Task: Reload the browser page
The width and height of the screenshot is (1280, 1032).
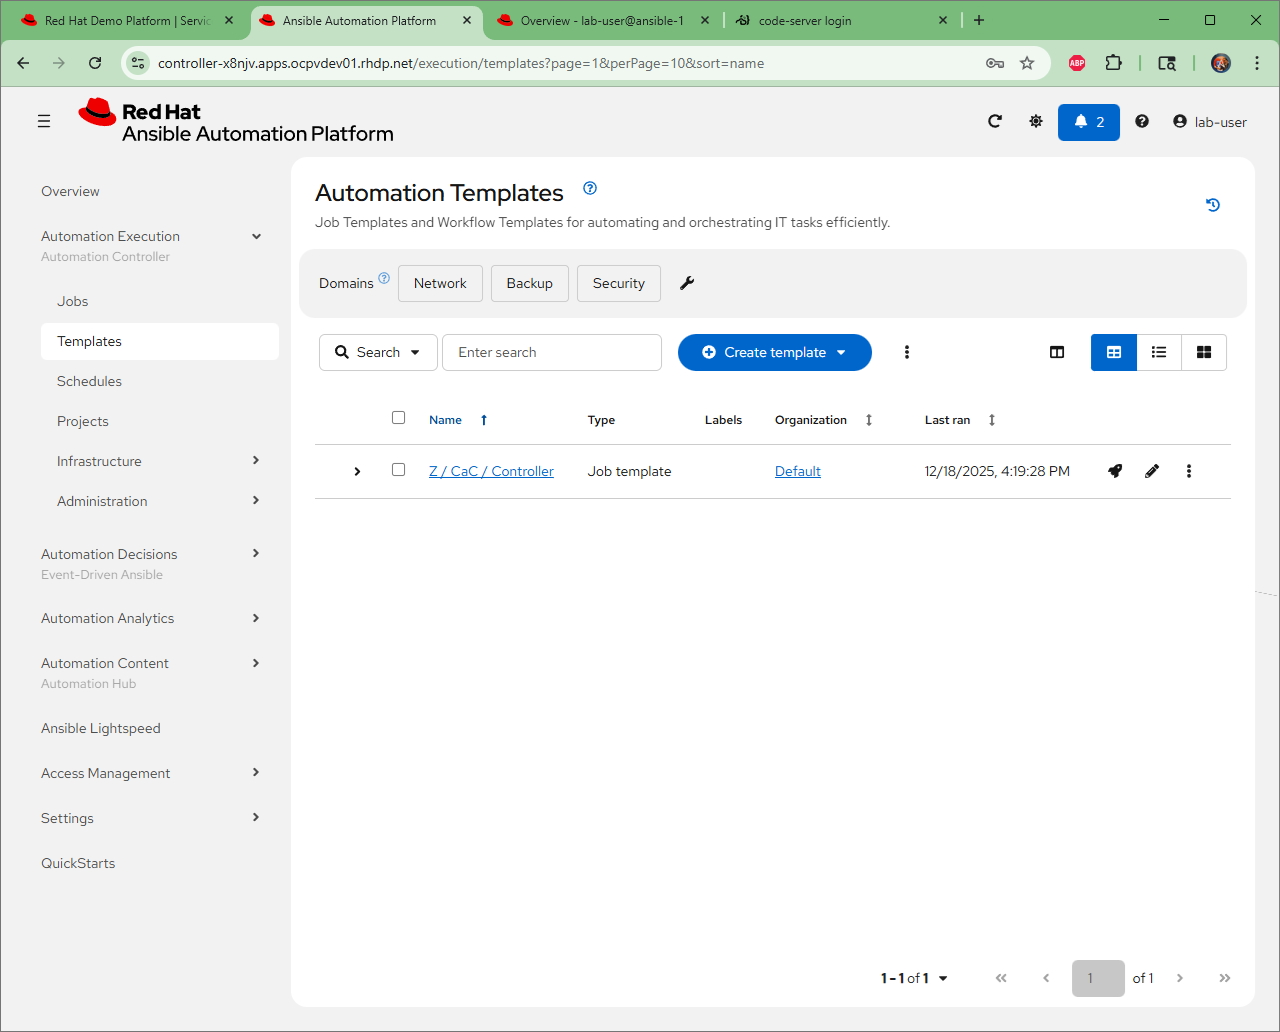Action: pyautogui.click(x=95, y=63)
